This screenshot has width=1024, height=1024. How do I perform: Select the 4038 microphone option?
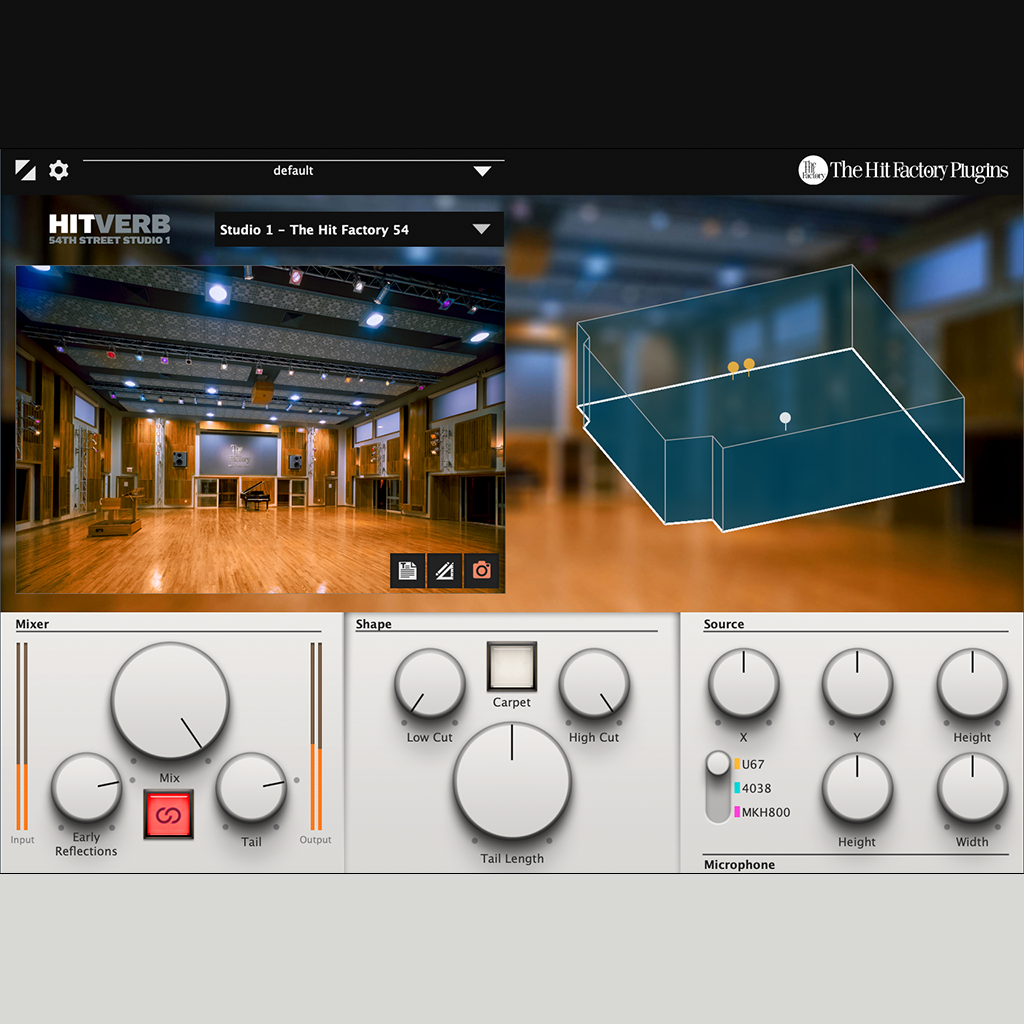point(753,788)
